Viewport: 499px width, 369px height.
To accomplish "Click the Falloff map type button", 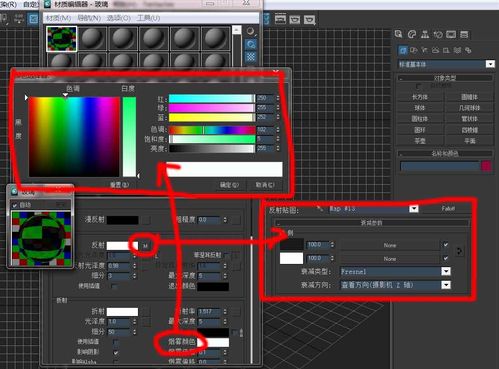I will click(x=448, y=209).
